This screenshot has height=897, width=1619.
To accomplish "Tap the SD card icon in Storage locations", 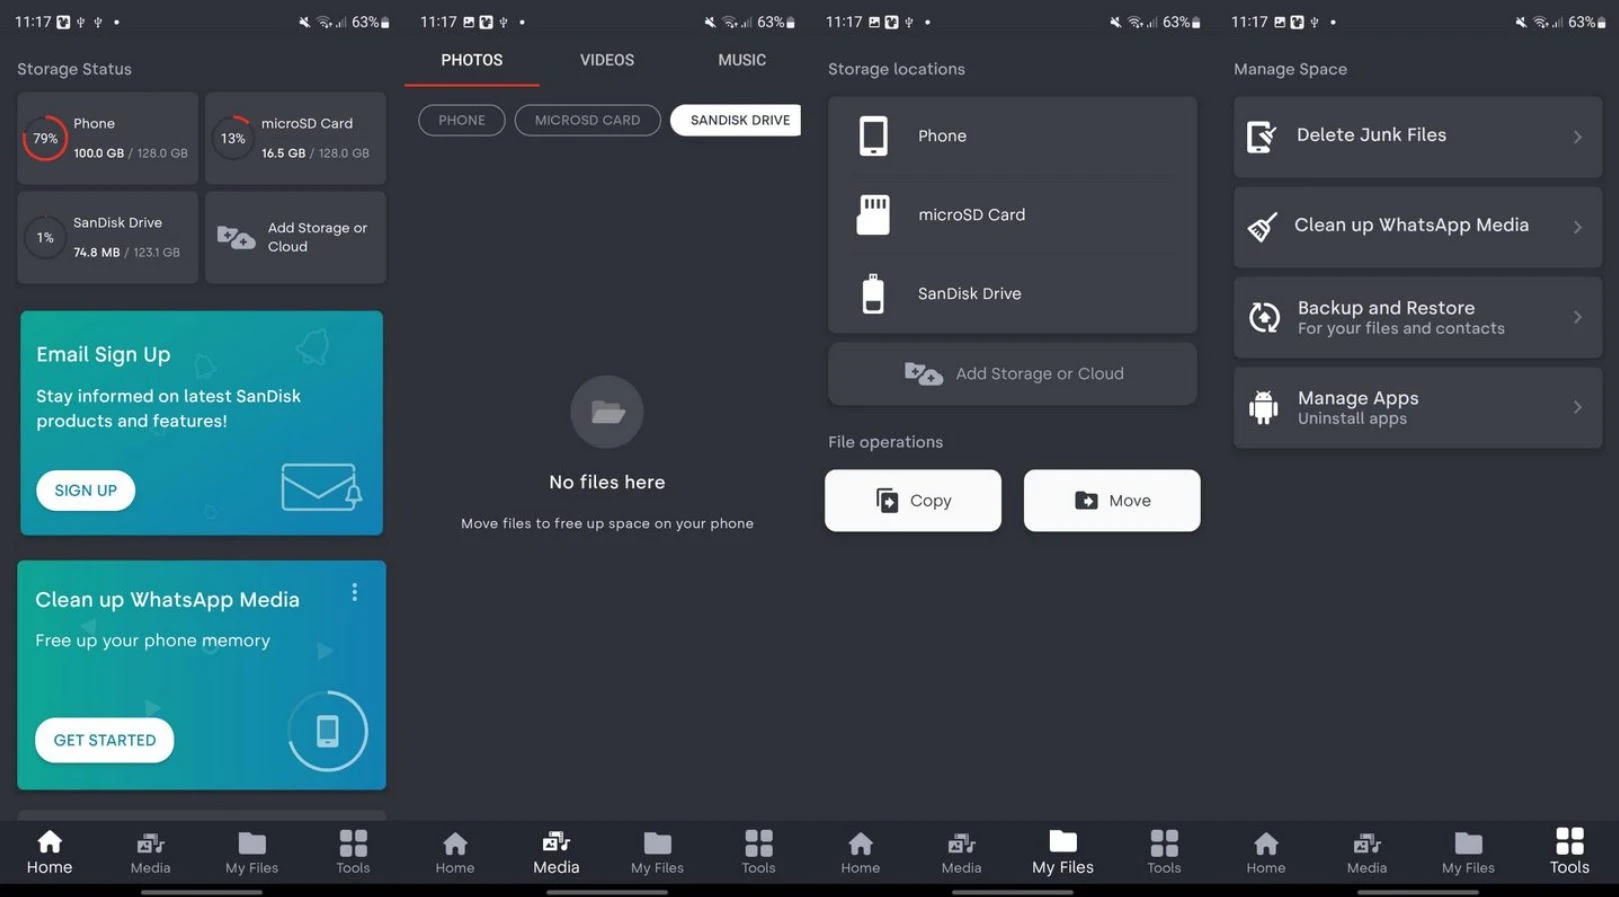I will click(873, 215).
